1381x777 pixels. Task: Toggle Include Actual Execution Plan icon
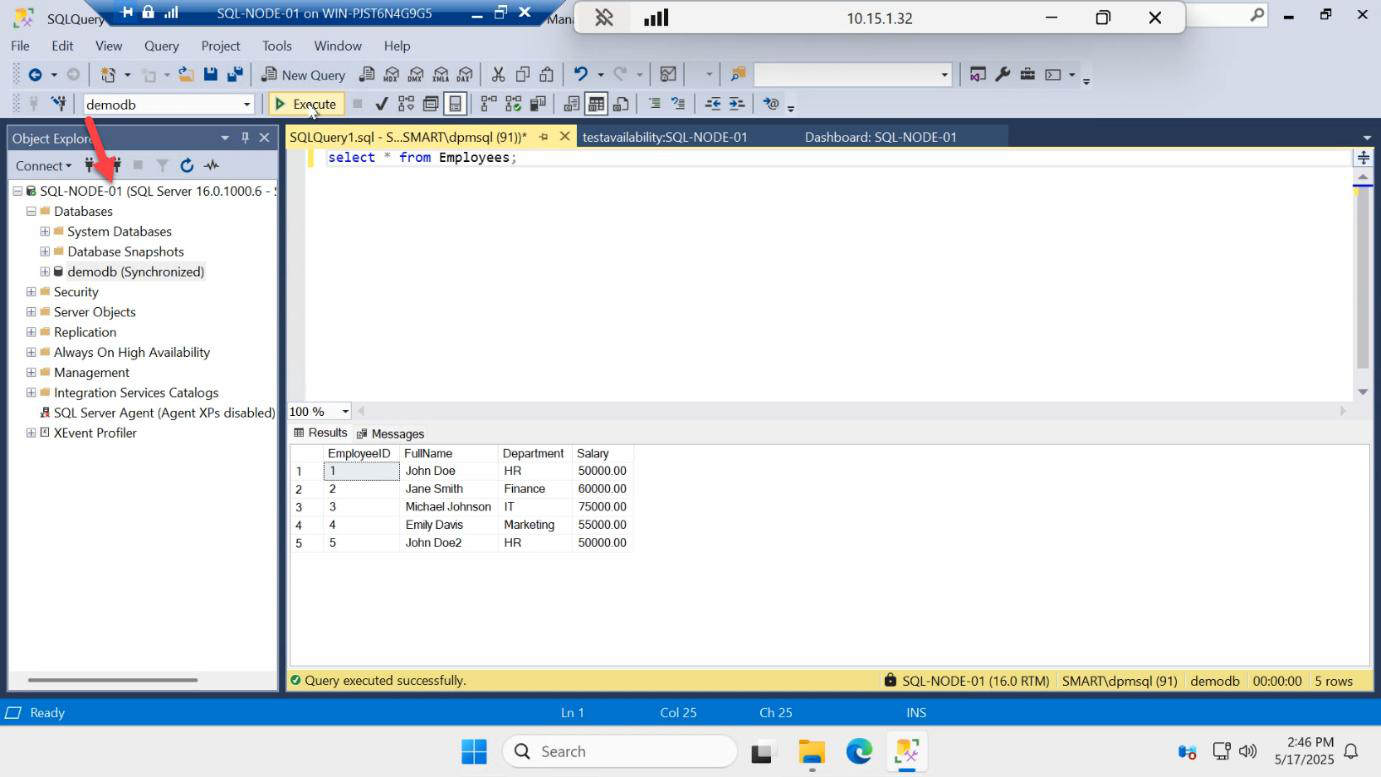click(488, 104)
